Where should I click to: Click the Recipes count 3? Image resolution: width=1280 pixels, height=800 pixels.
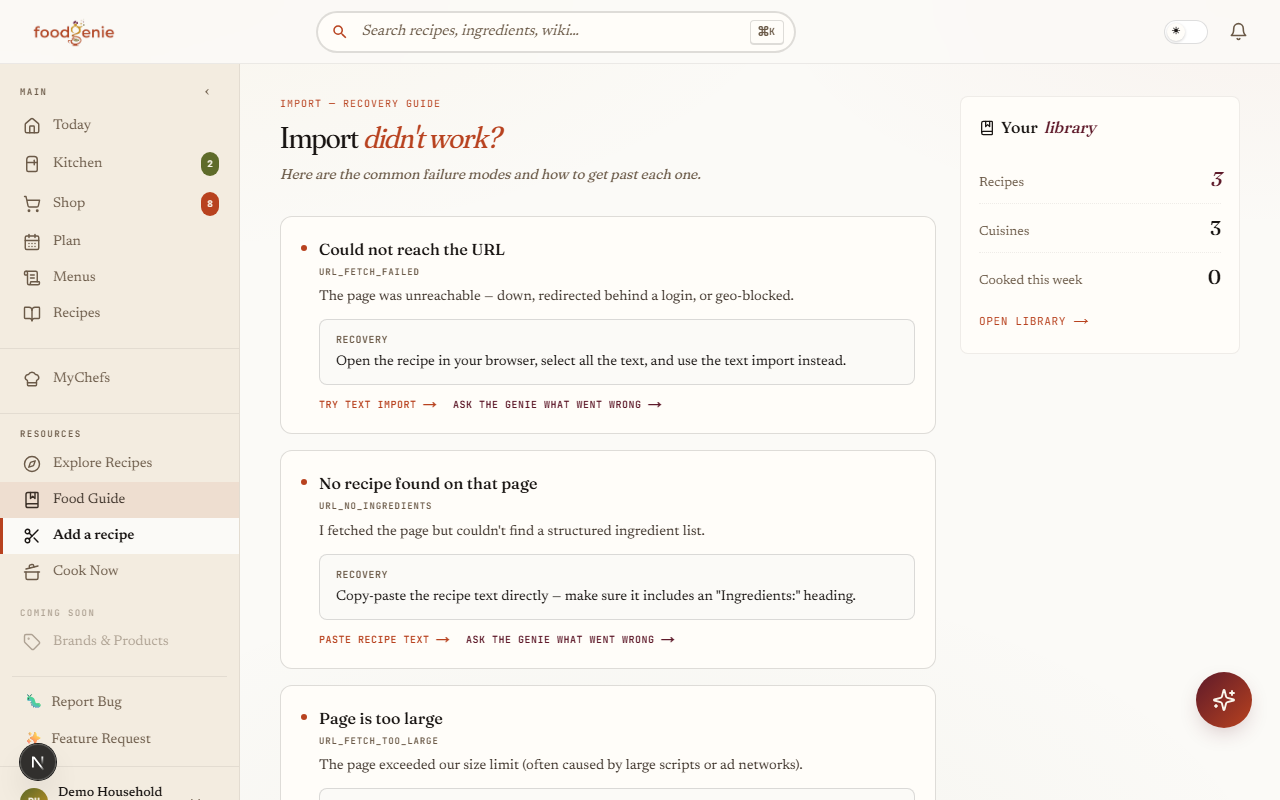[x=1216, y=180]
